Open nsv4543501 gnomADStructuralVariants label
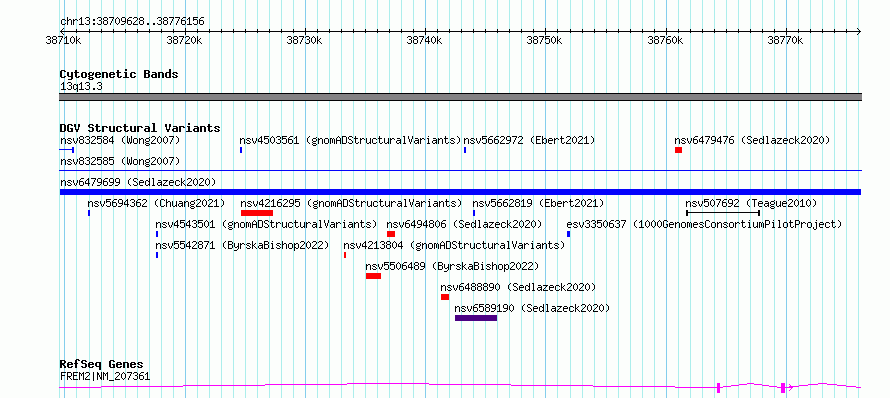The height and width of the screenshot is (398, 890). [x=266, y=224]
